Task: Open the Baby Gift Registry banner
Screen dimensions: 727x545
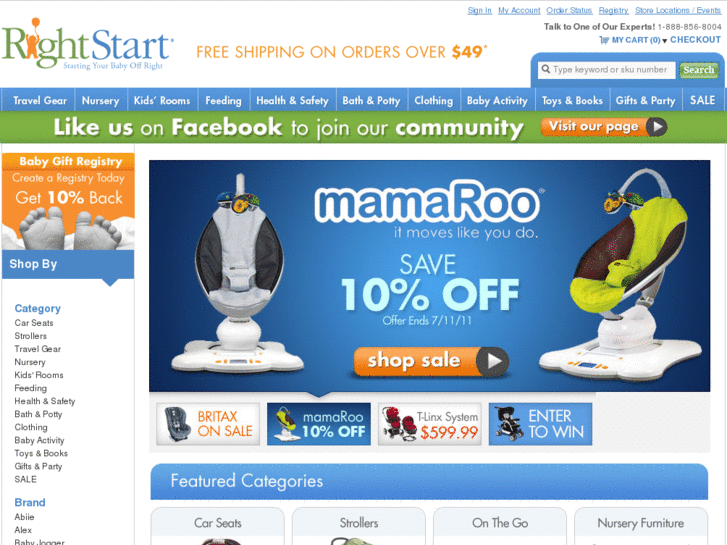Action: pos(68,201)
